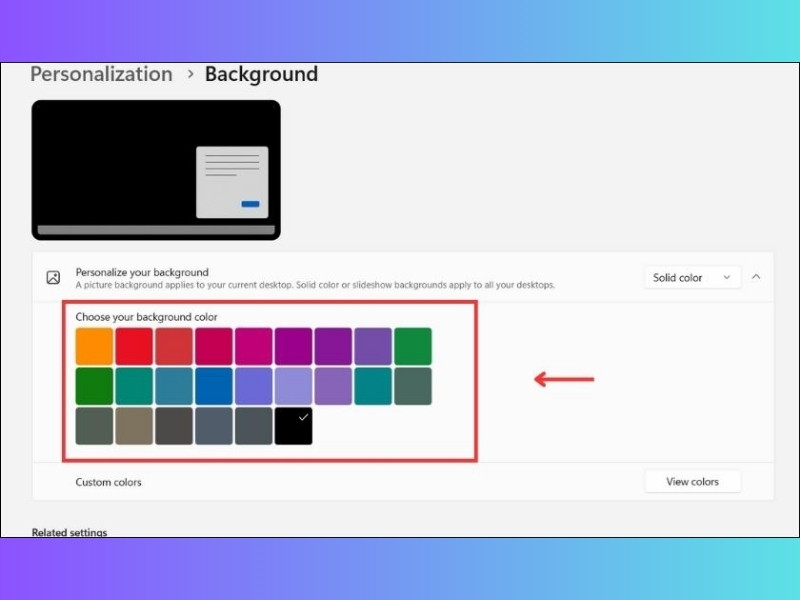Click the picture icon beside Personalize your background
The image size is (800, 600).
(53, 278)
